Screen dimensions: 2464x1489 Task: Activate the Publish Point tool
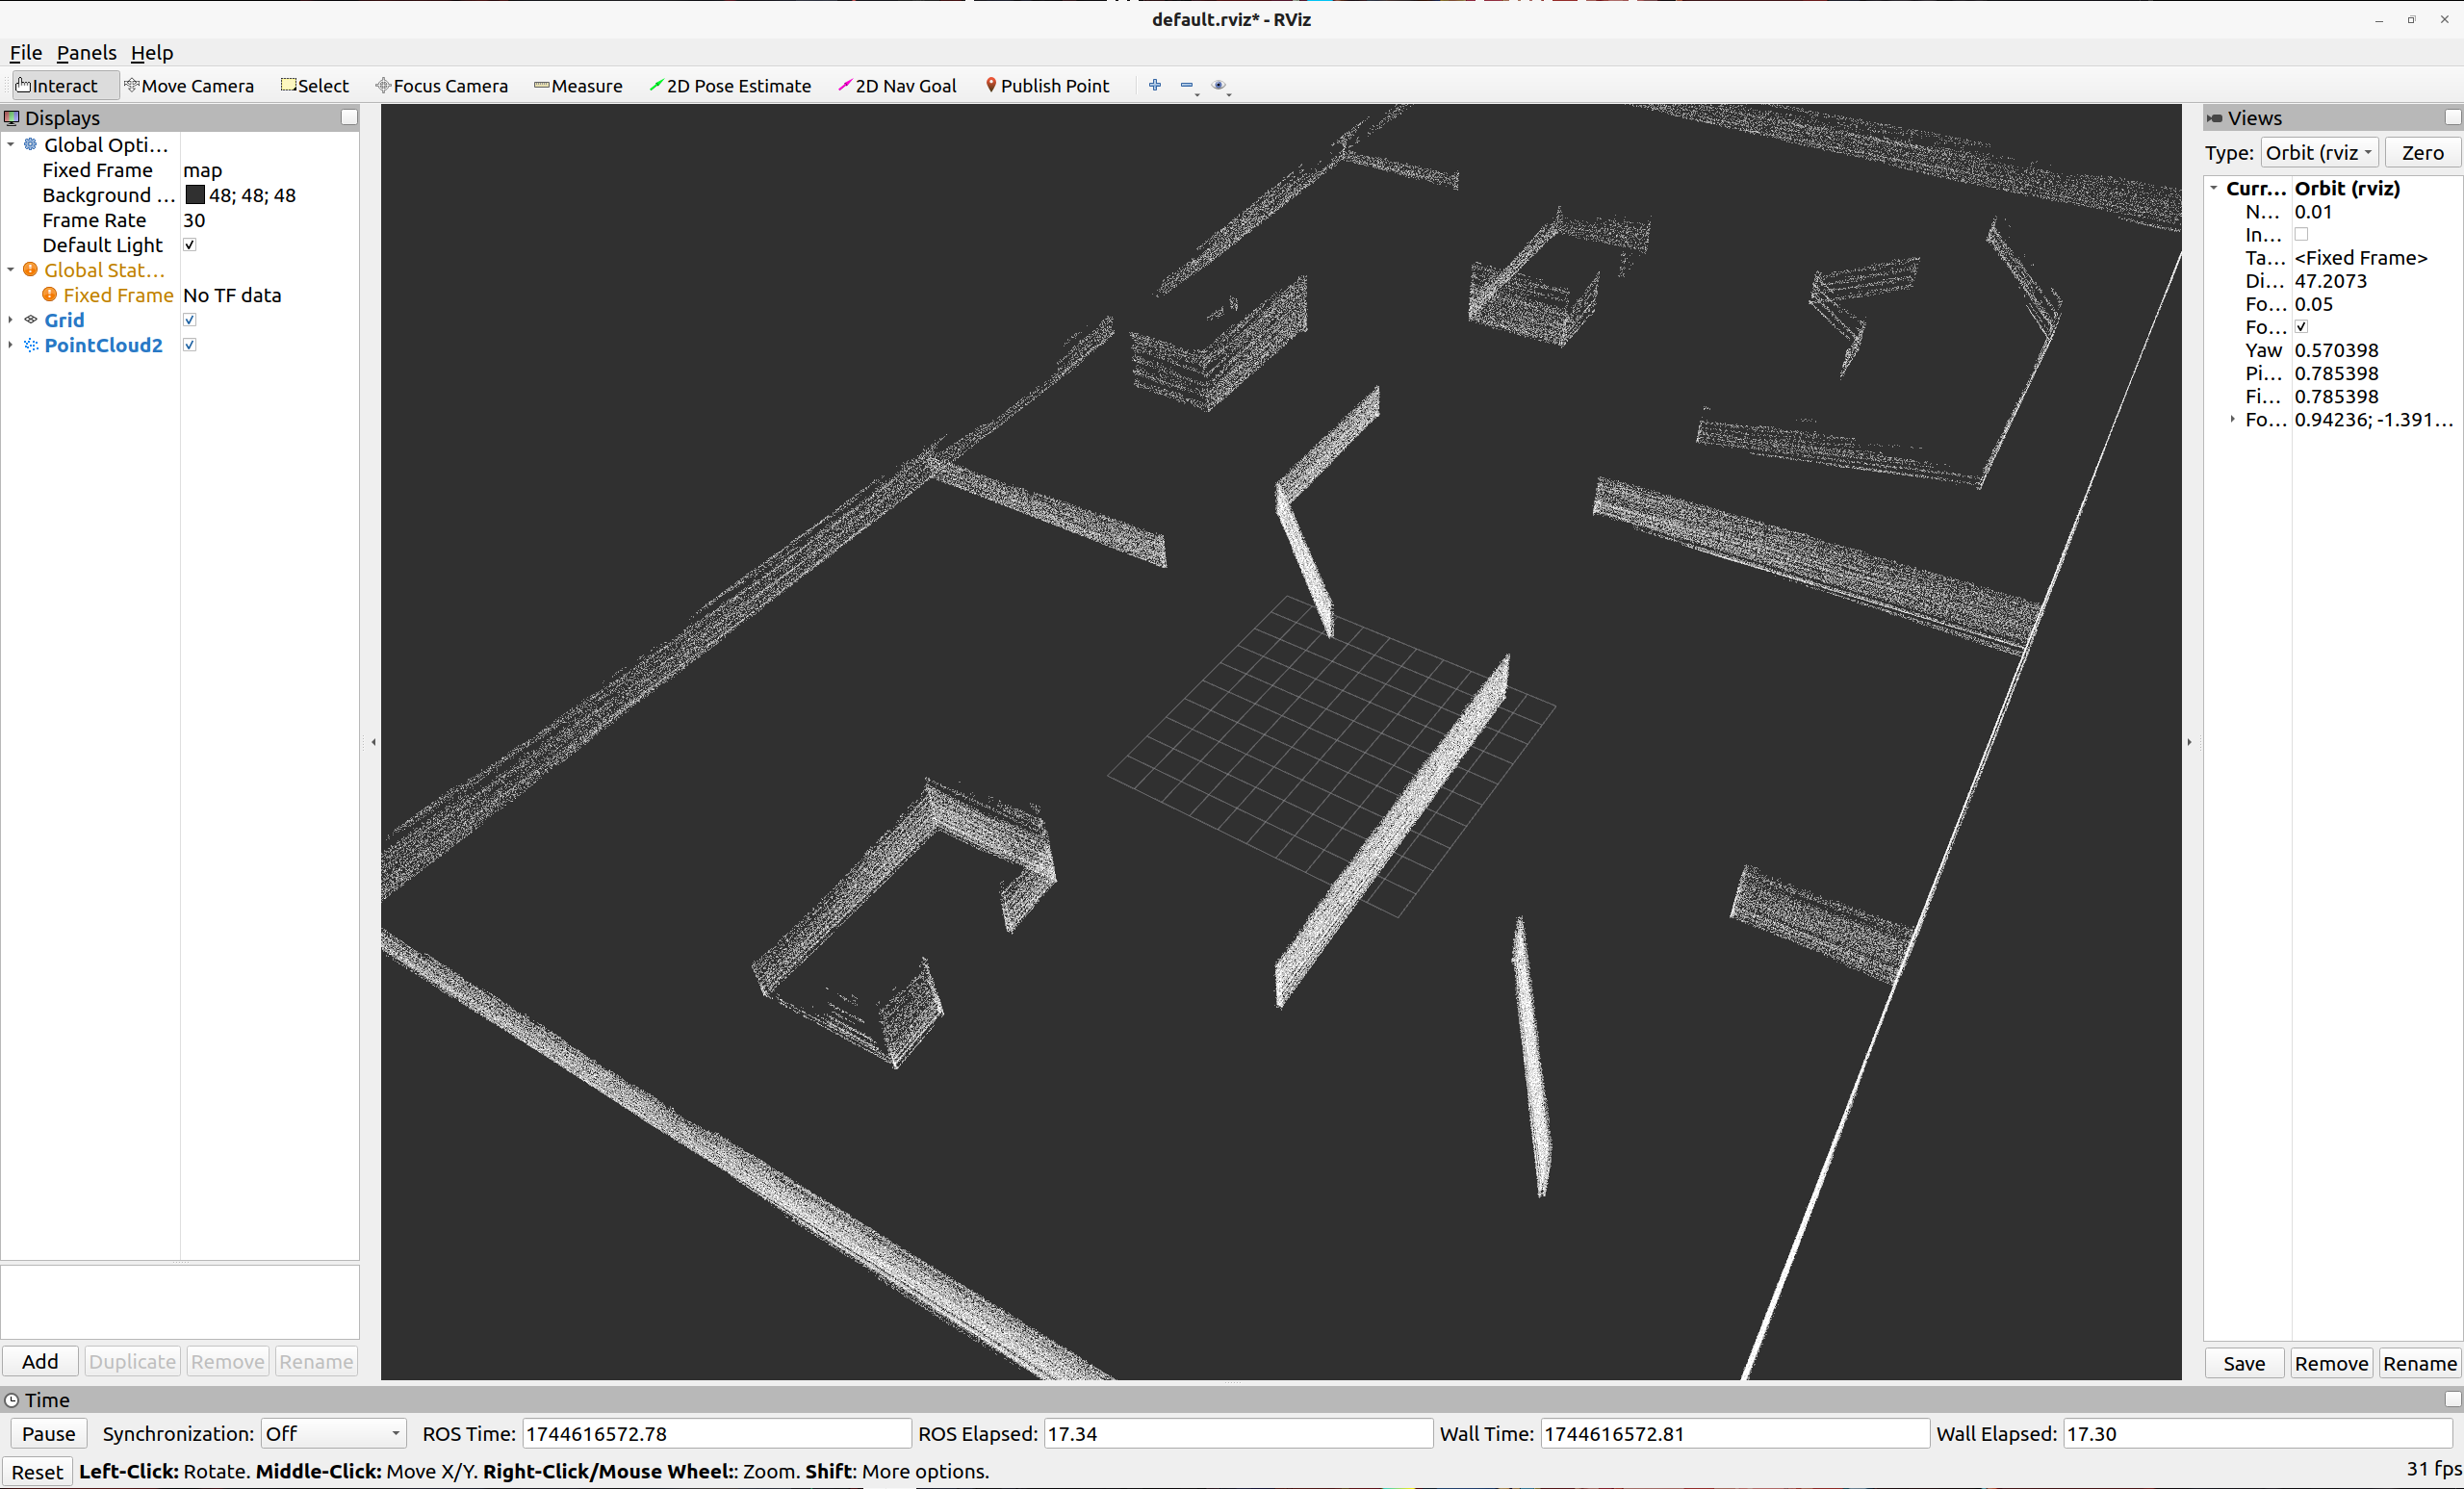tap(1047, 86)
